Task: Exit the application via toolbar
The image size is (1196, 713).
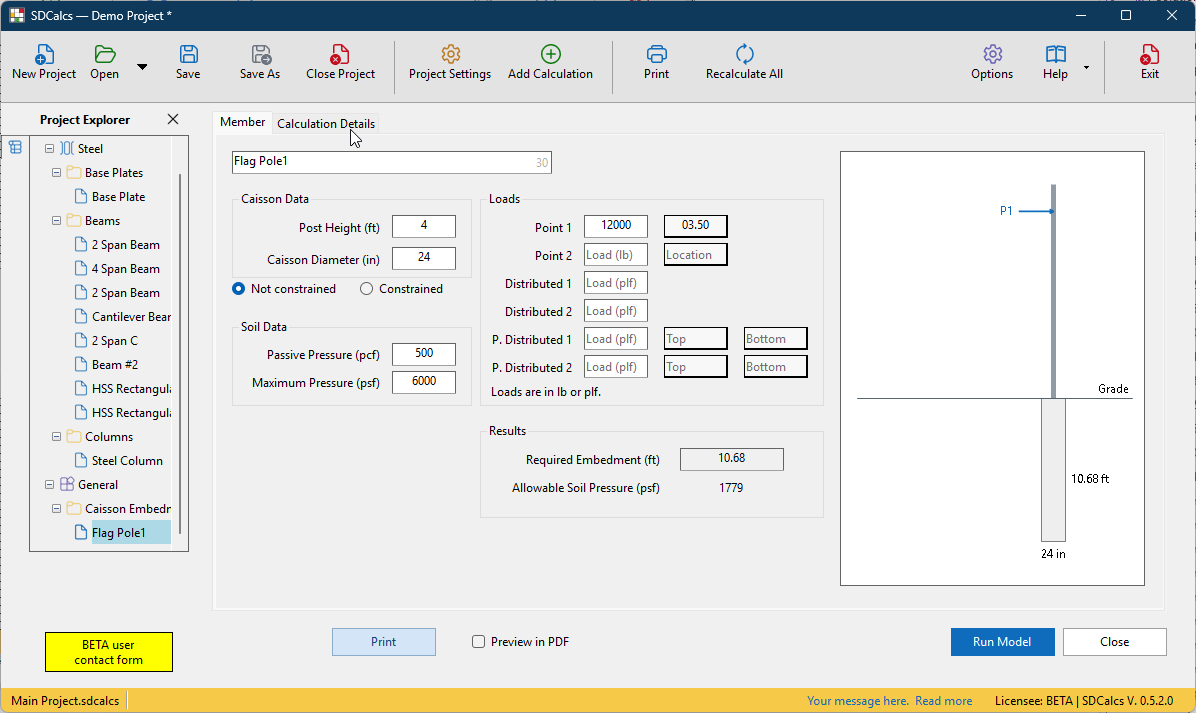Action: click(x=1149, y=63)
